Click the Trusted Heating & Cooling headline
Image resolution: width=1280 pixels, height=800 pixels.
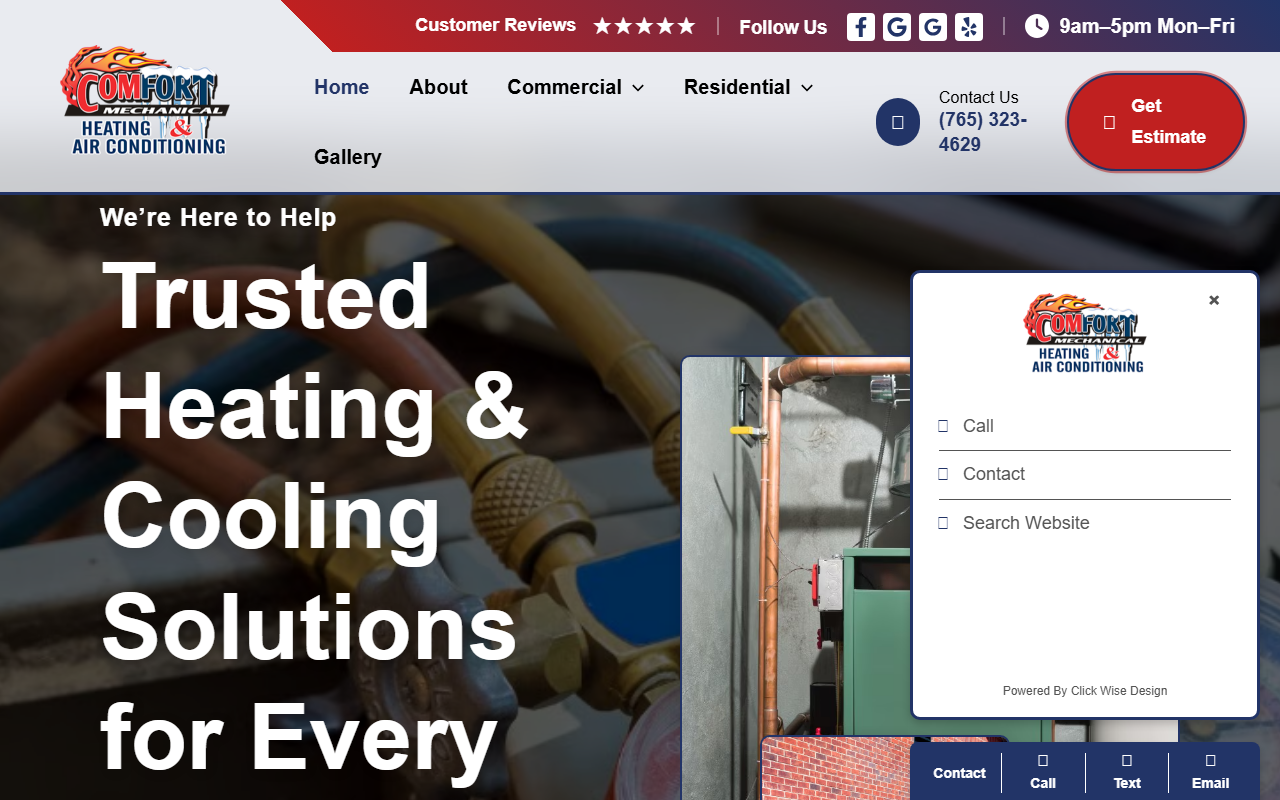coord(315,515)
